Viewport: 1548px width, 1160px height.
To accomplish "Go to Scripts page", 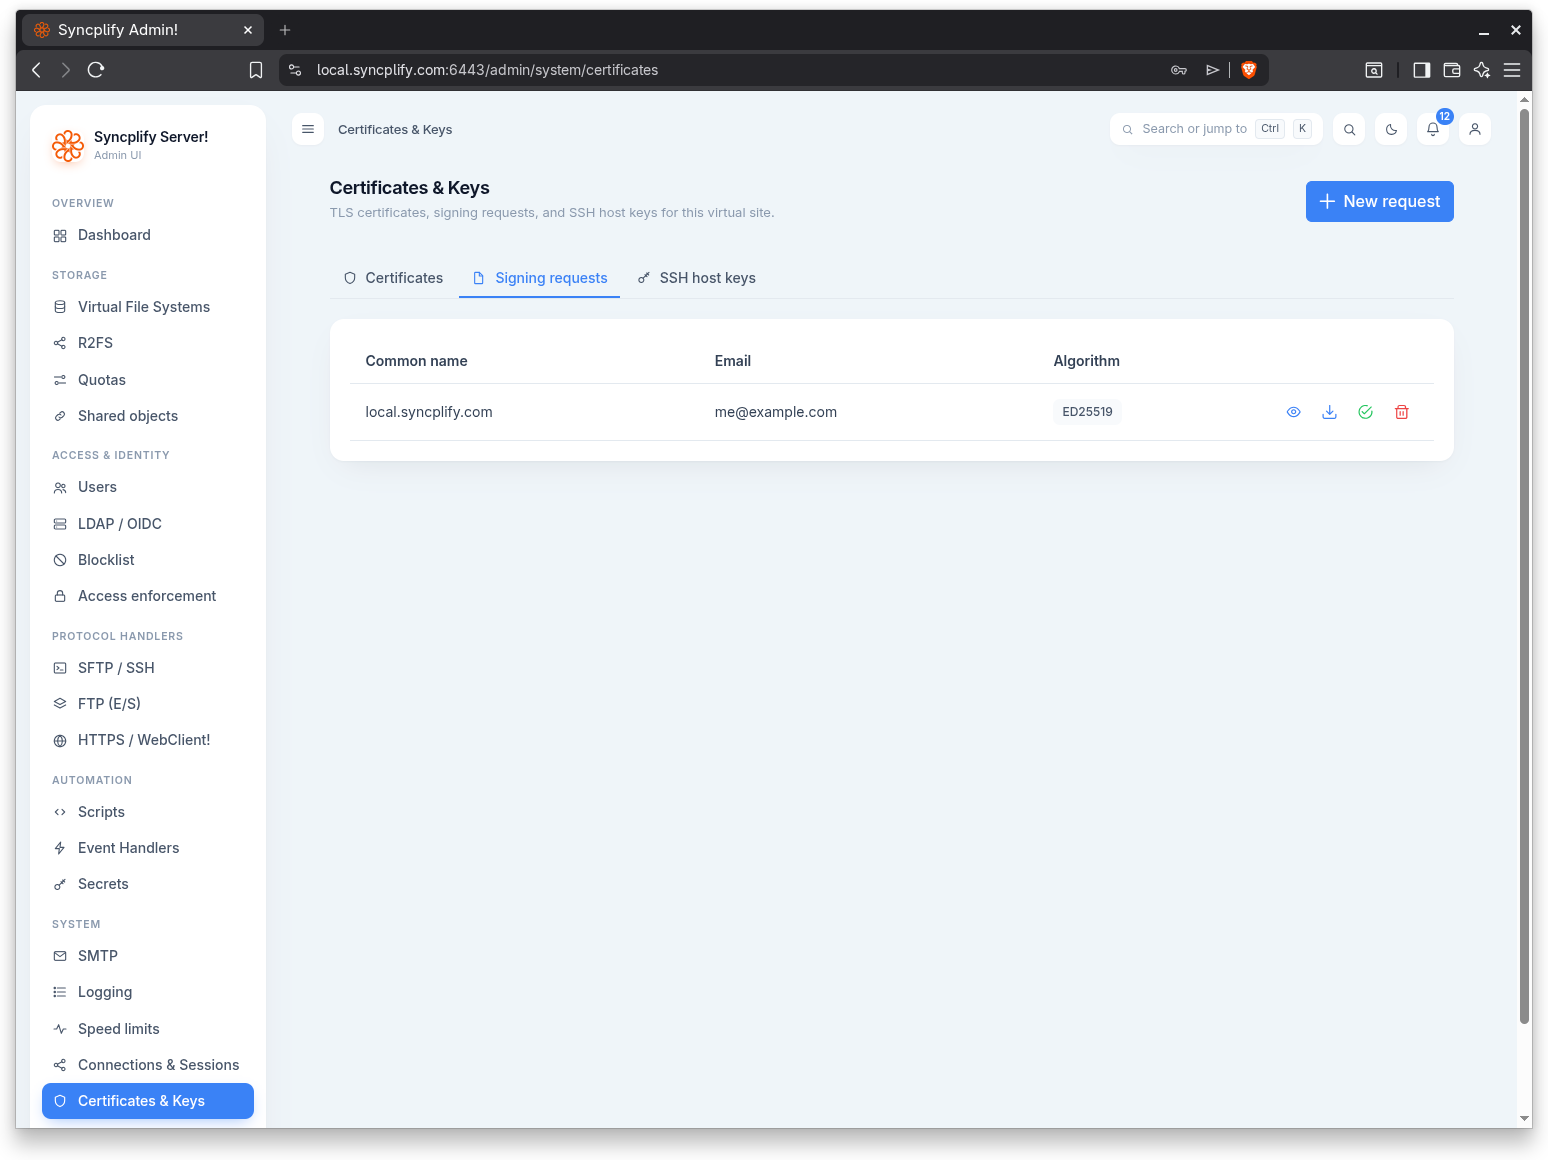I will coord(148,812).
